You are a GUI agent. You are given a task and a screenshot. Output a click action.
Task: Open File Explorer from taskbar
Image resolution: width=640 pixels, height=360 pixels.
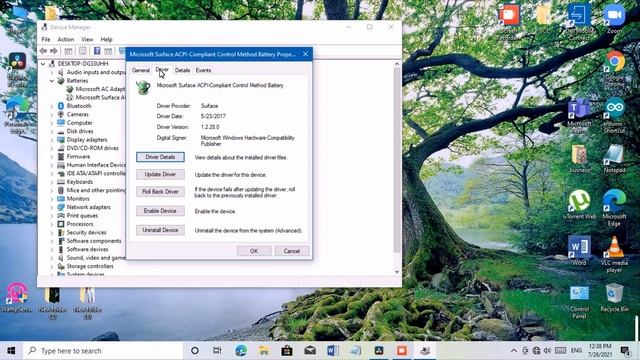(x=264, y=351)
